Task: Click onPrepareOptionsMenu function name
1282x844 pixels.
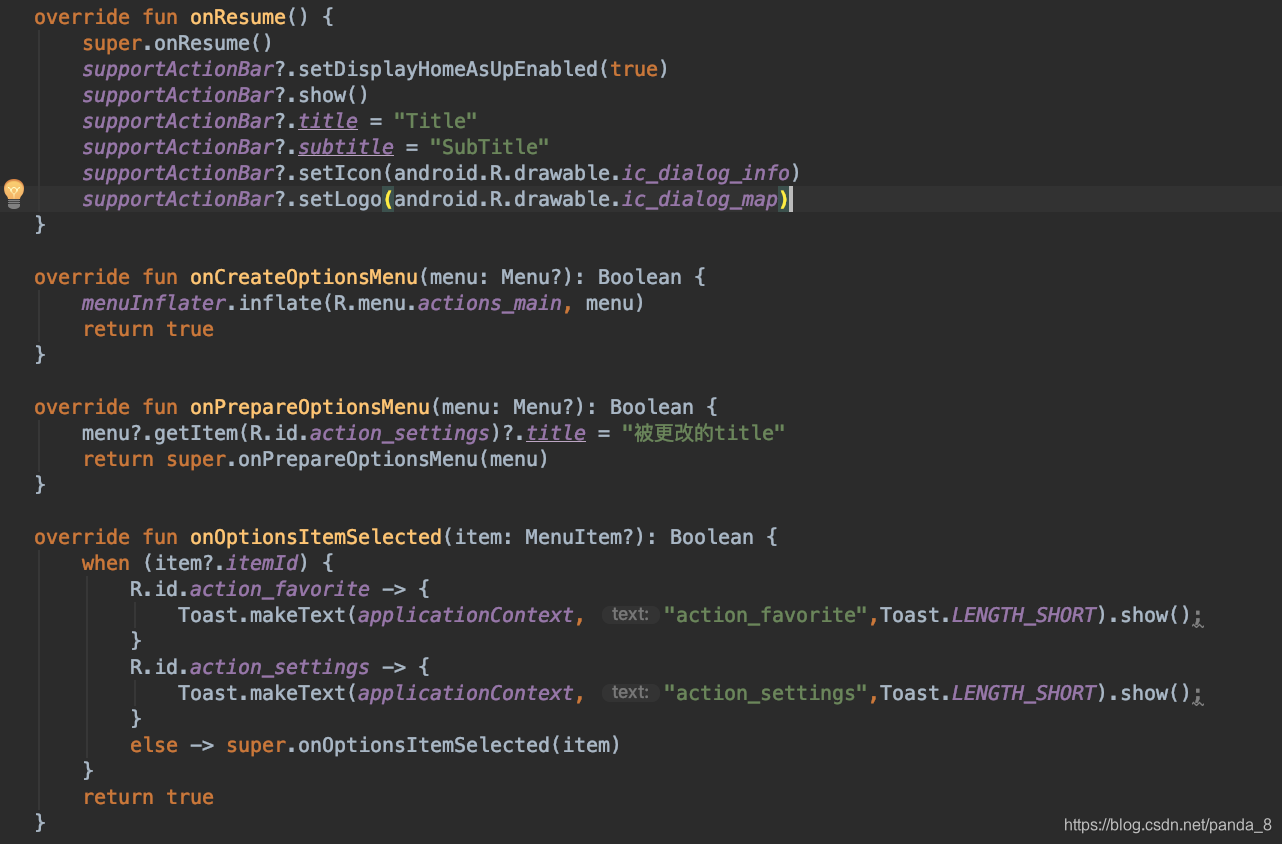Action: point(310,407)
